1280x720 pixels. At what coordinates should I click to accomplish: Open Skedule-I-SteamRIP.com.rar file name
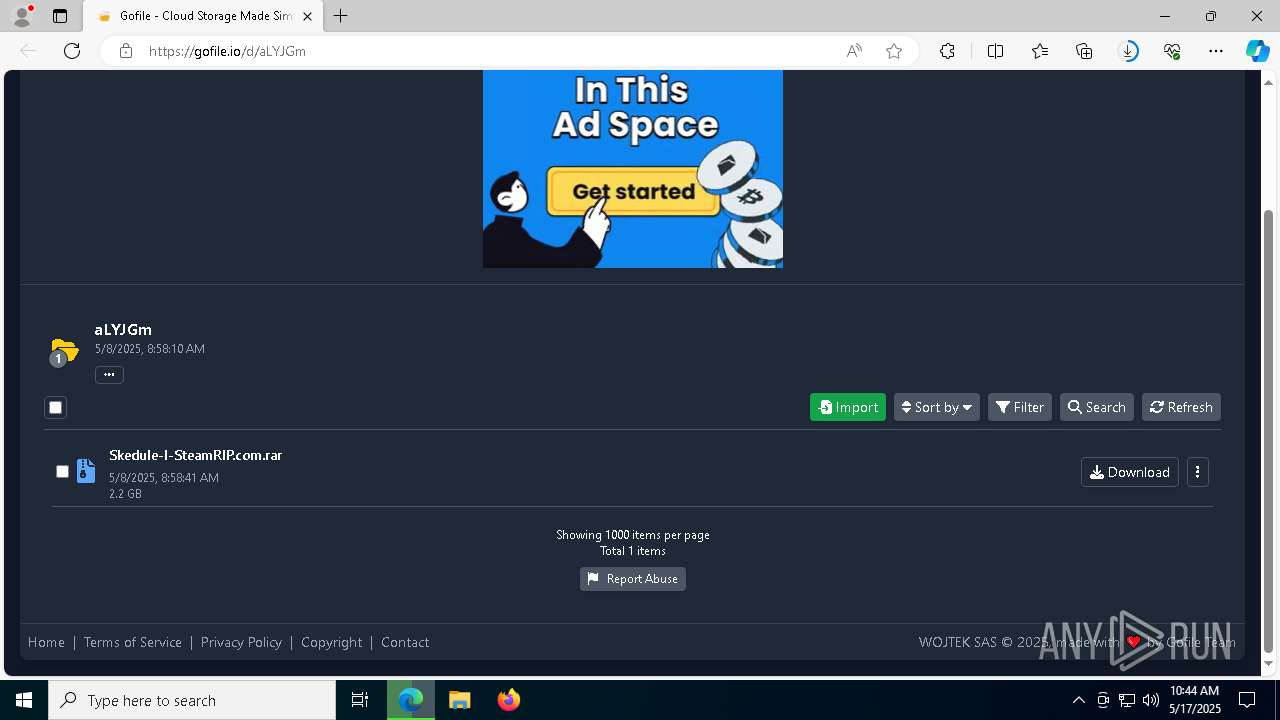195,455
